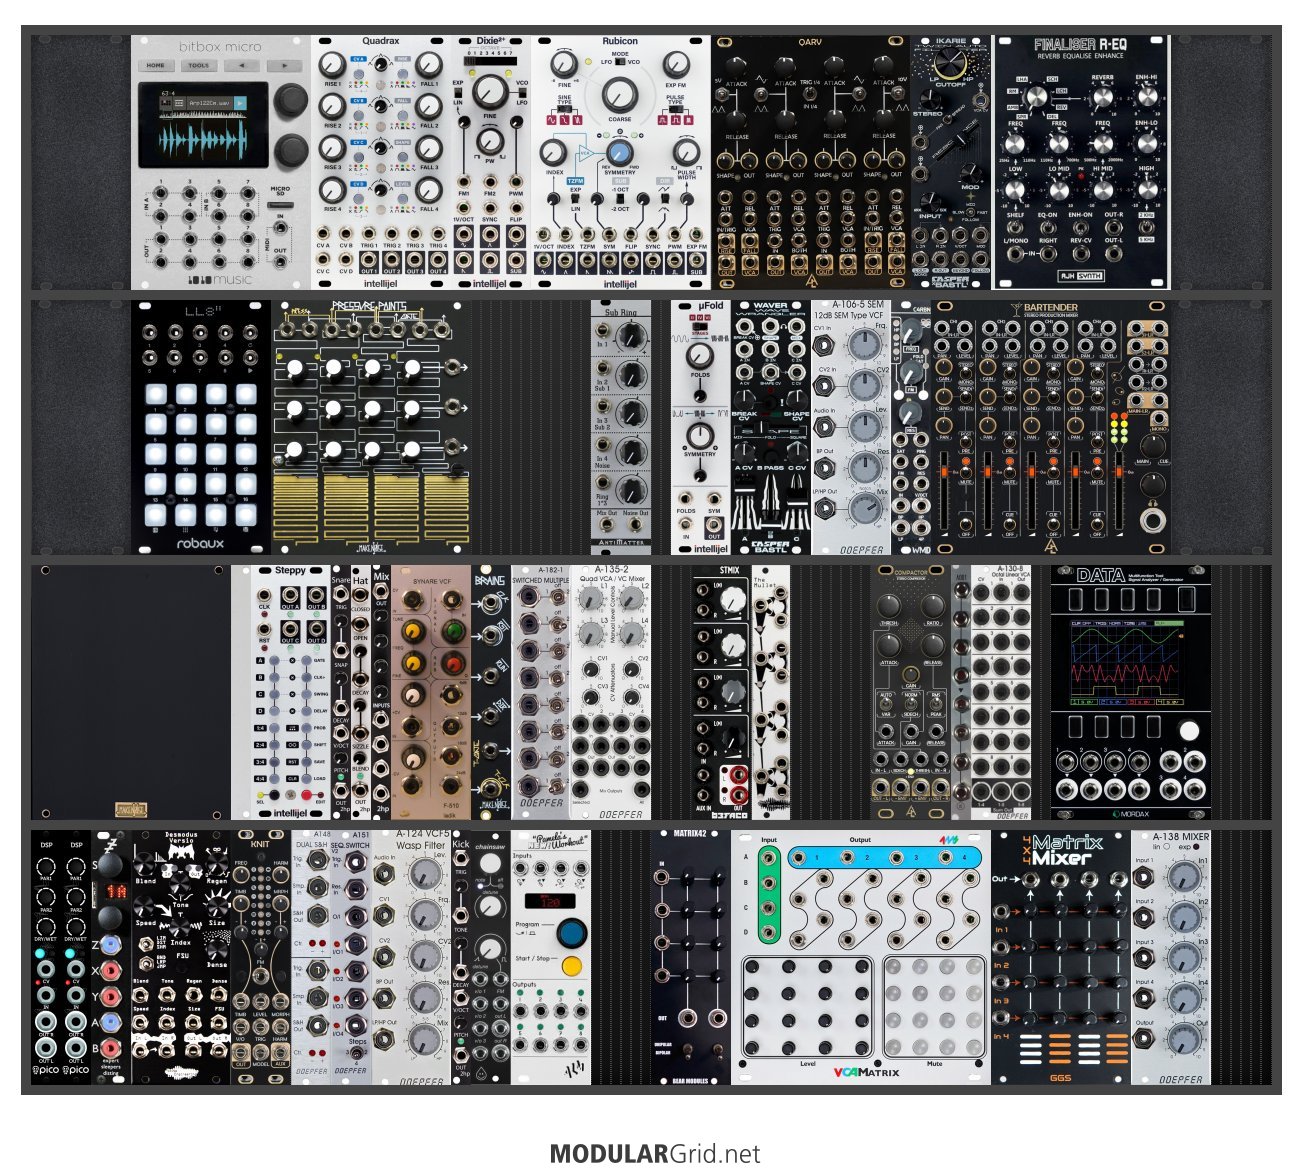Open the MODULARGrid.net link
This screenshot has width=1312, height=1175.
pyautogui.click(x=655, y=1154)
